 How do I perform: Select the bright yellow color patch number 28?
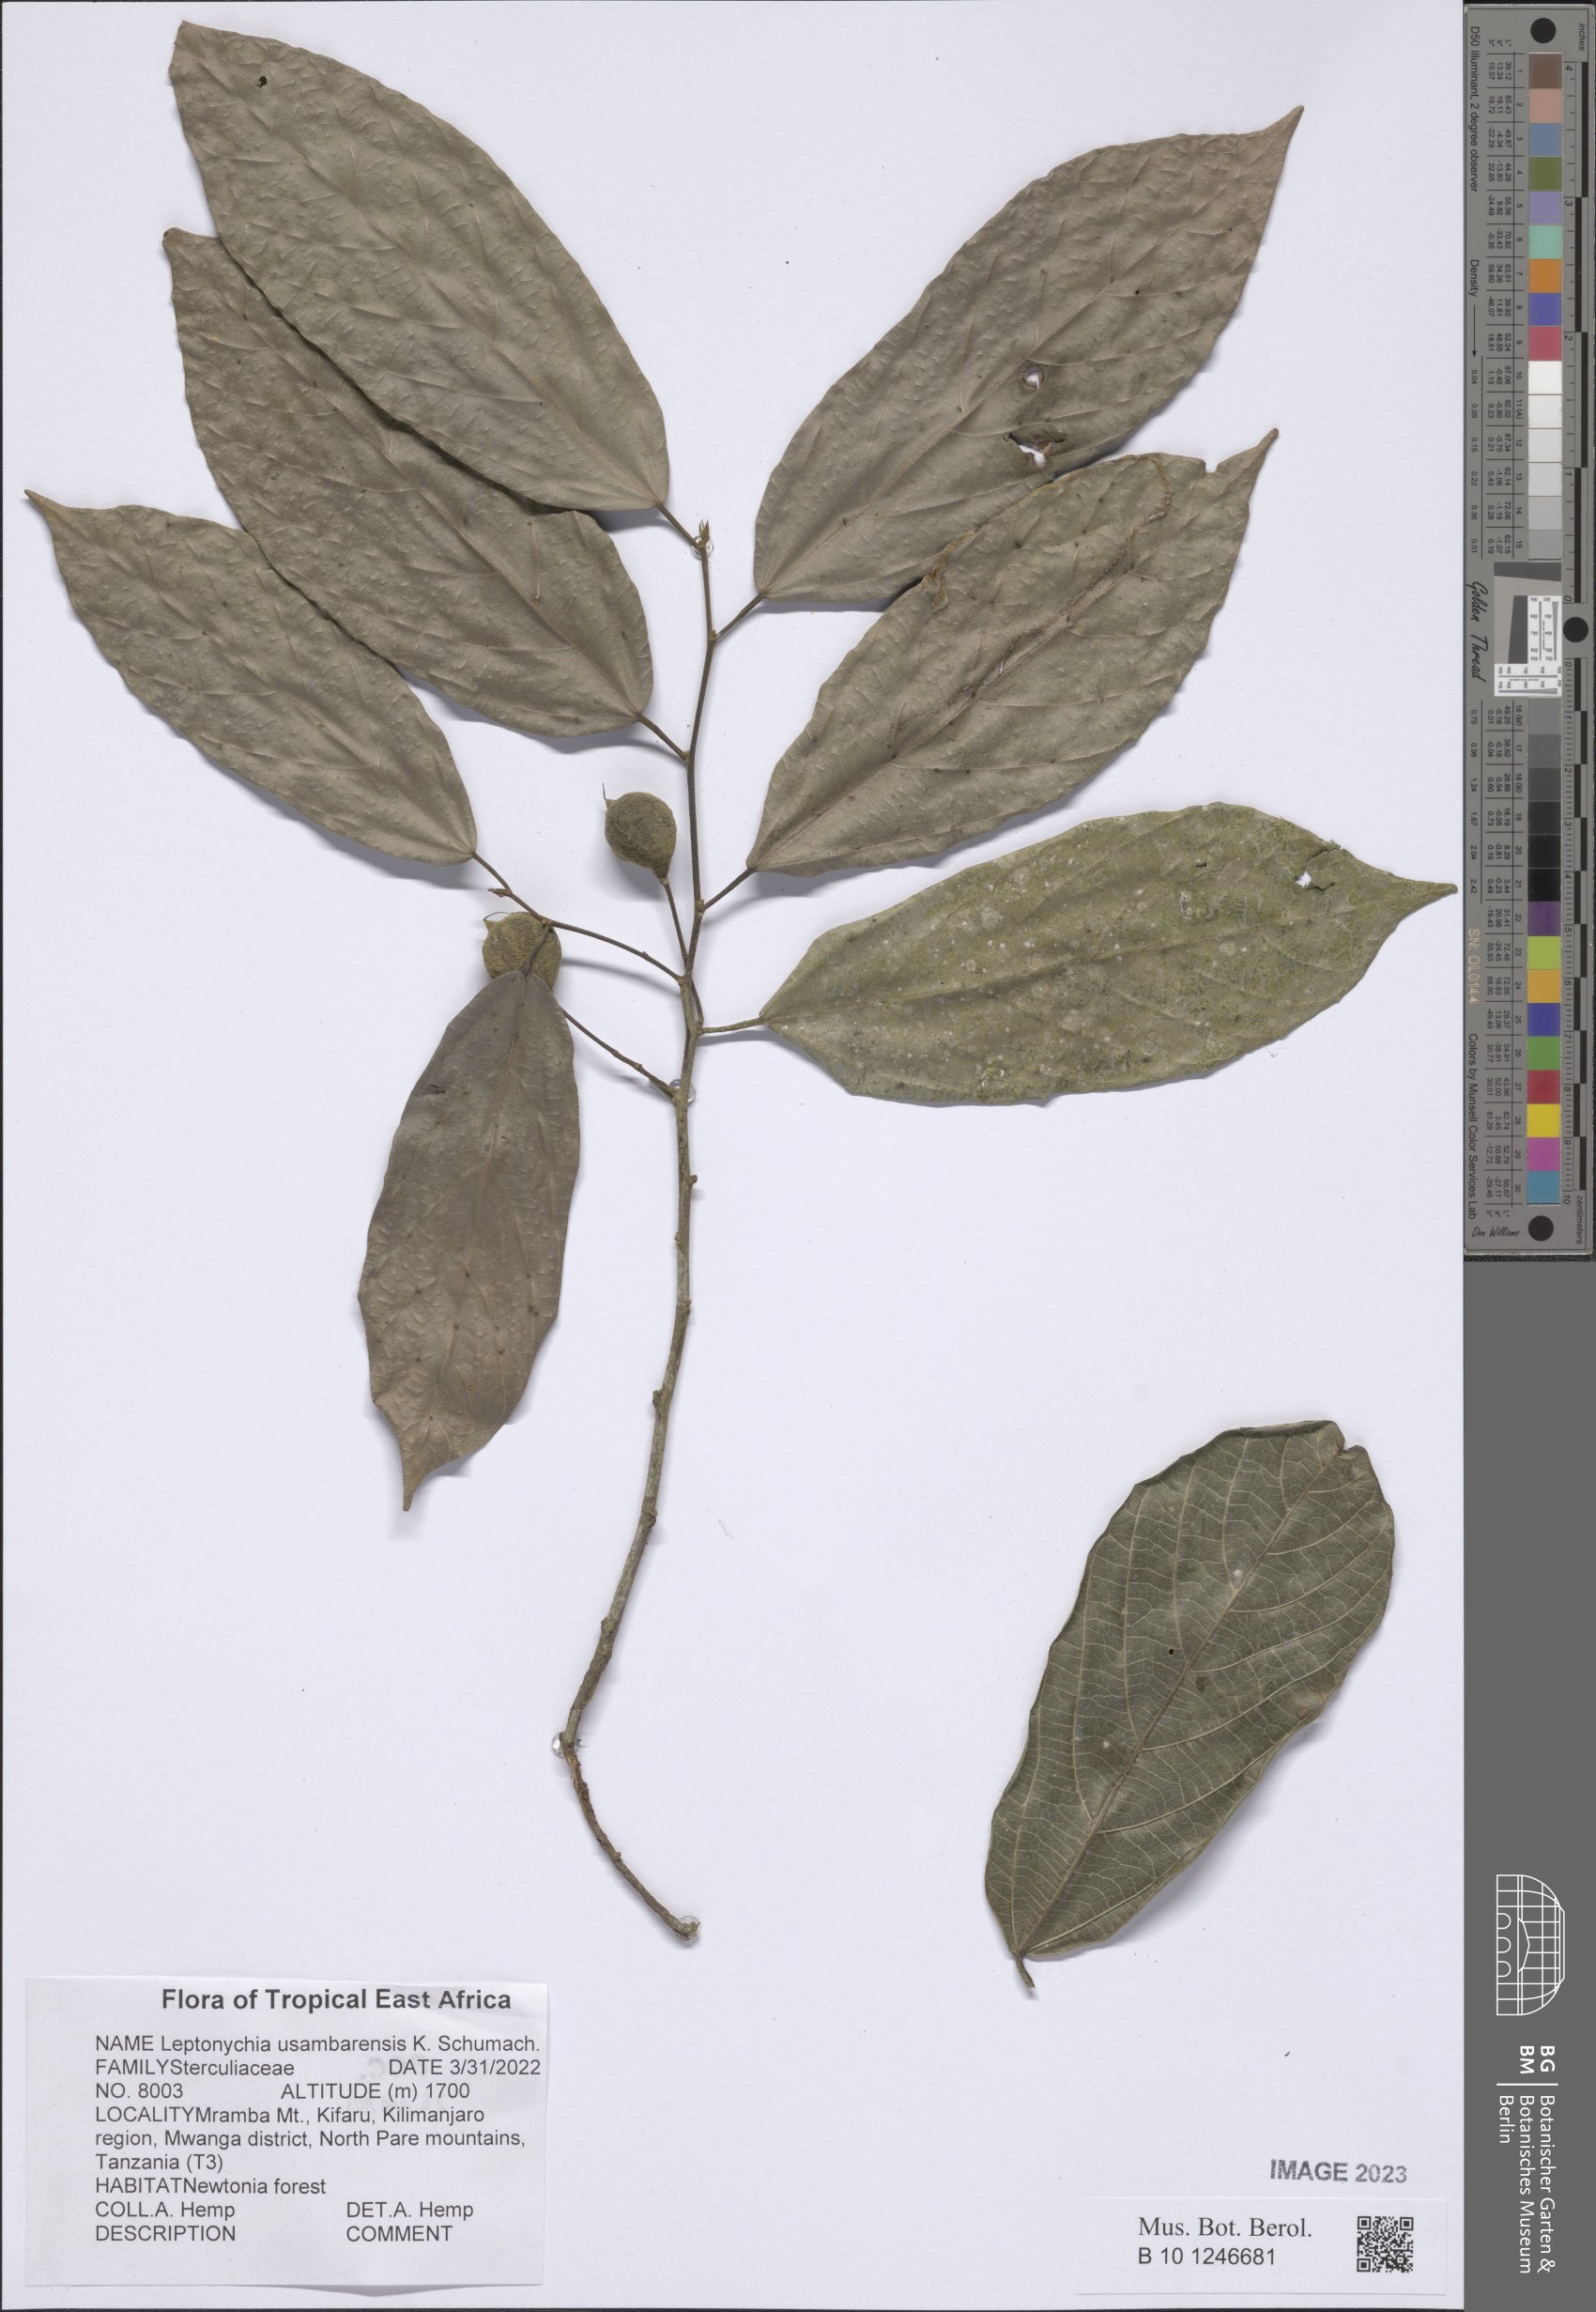(1544, 1119)
